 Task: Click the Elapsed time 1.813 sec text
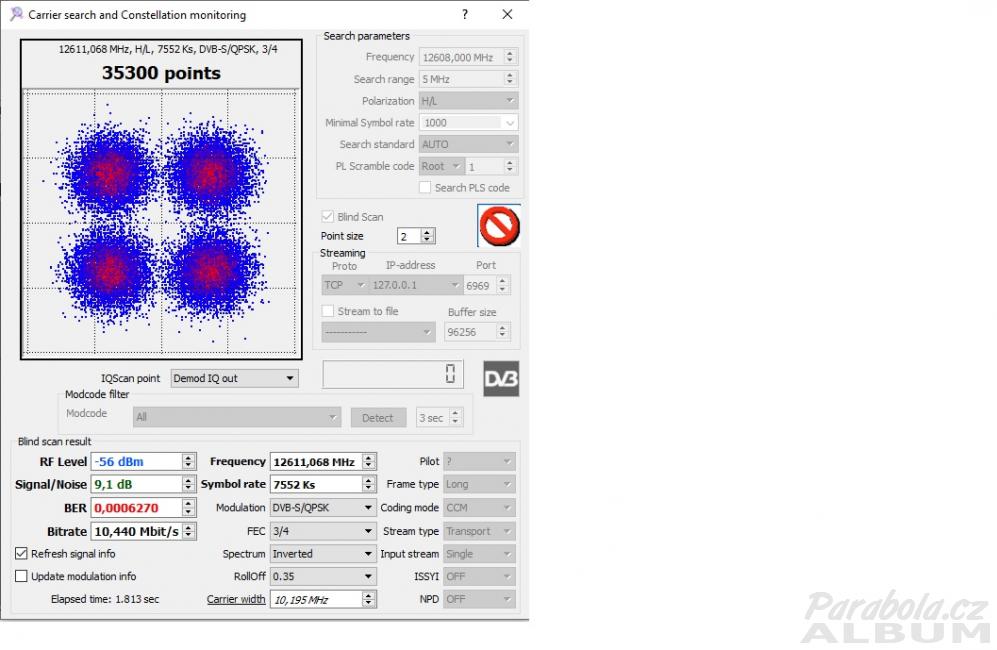coord(105,599)
